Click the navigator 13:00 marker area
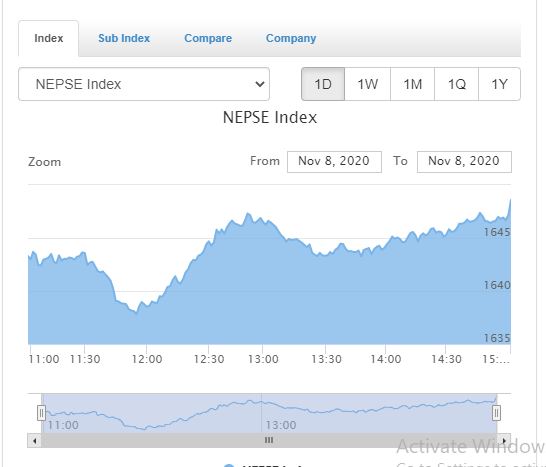Image resolution: width=546 pixels, height=467 pixels. pos(281,425)
